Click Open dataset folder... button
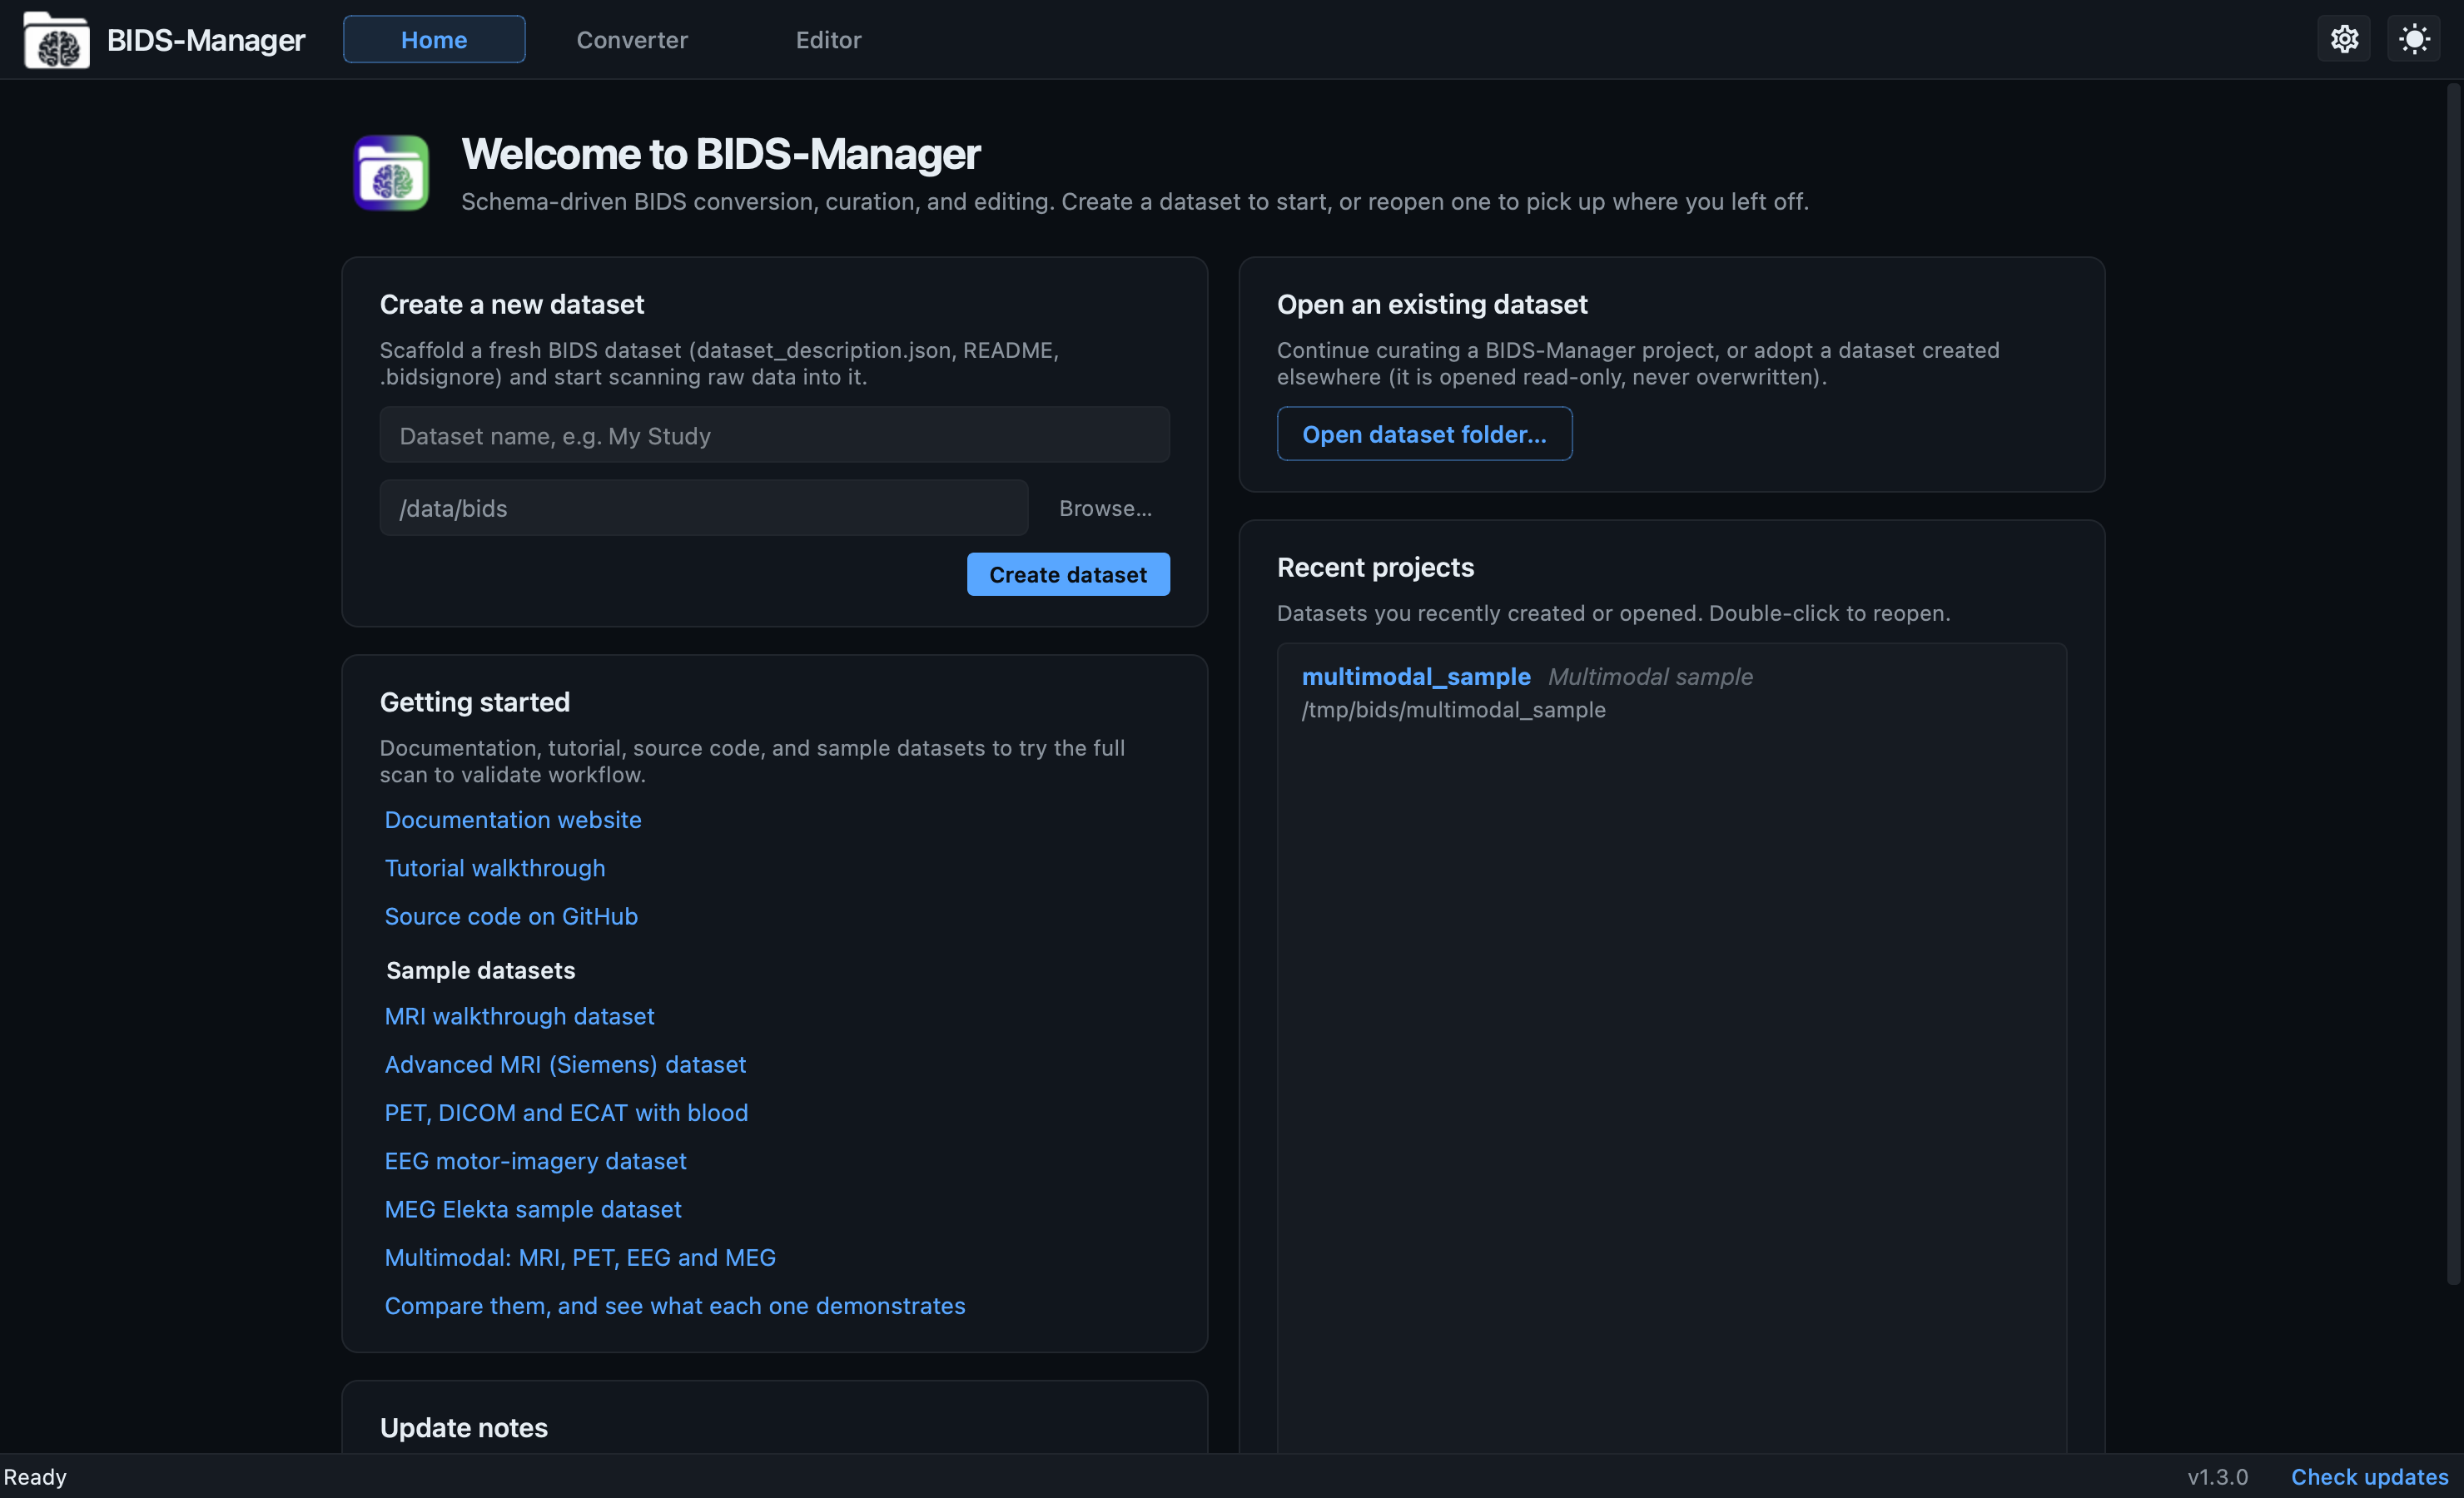This screenshot has height=1498, width=2464. pyautogui.click(x=1424, y=434)
